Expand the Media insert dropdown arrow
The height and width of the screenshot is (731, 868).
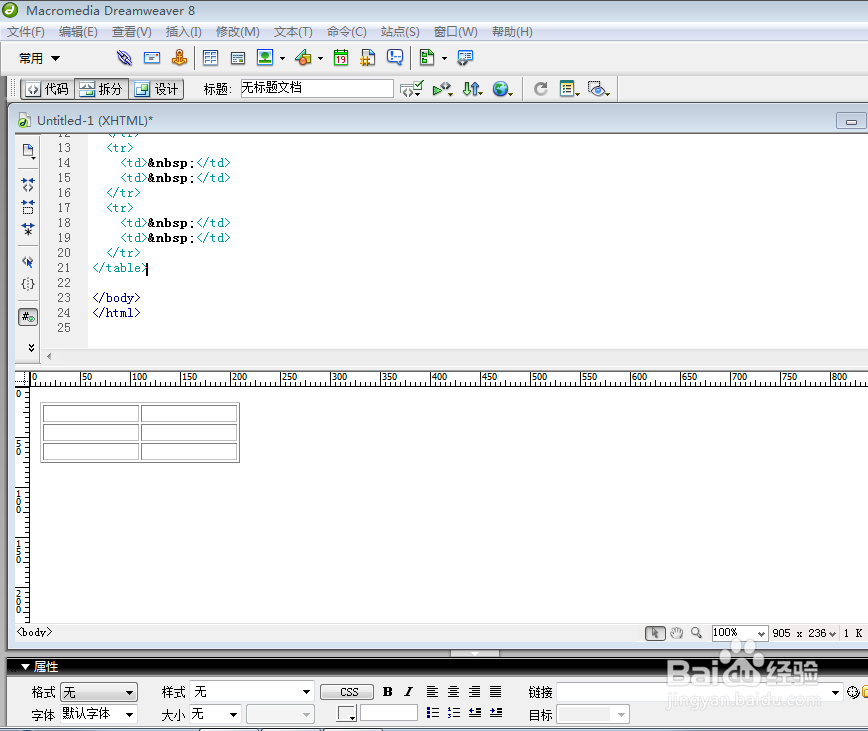(321, 58)
